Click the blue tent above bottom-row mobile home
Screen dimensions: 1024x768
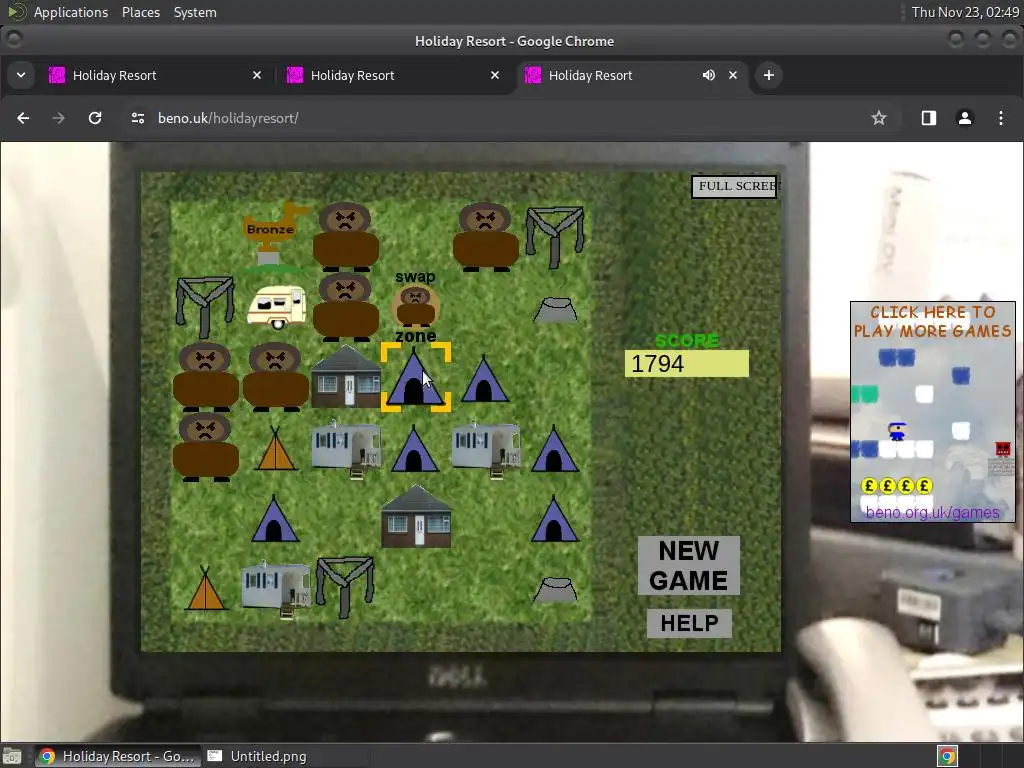pyautogui.click(x=275, y=518)
